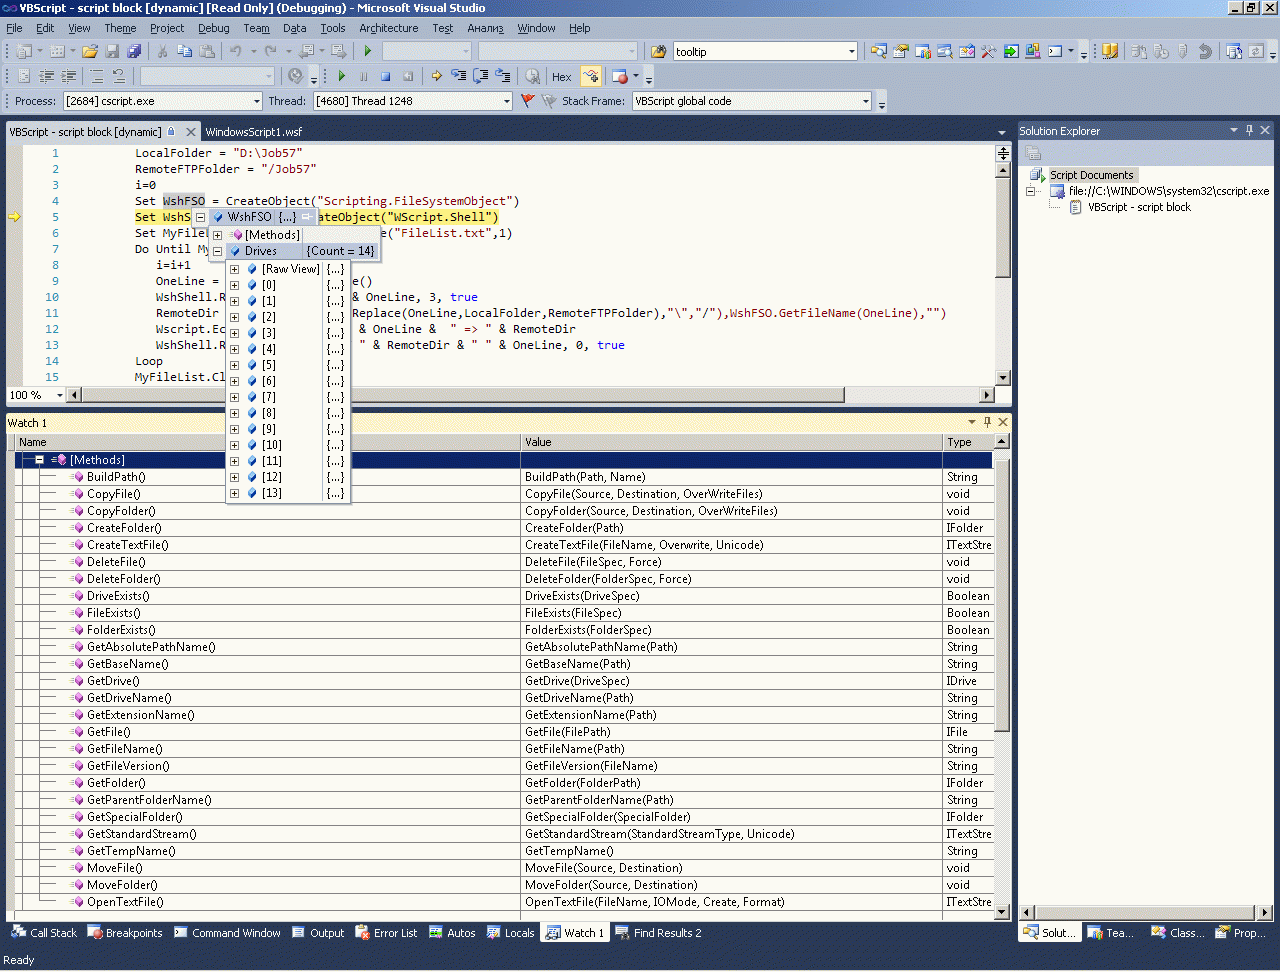Toggle Hex display mode

tap(562, 76)
